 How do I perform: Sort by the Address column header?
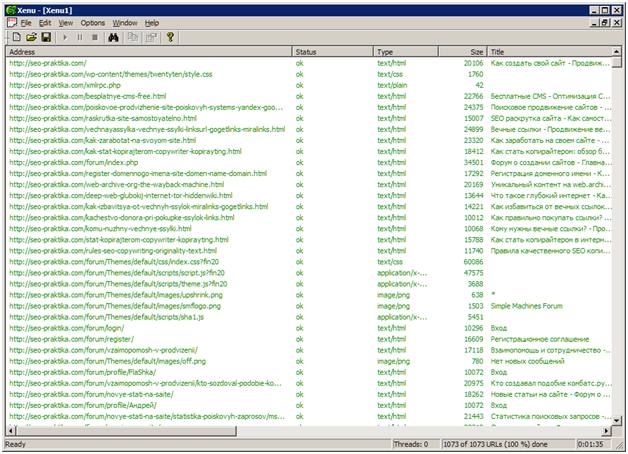[149, 52]
